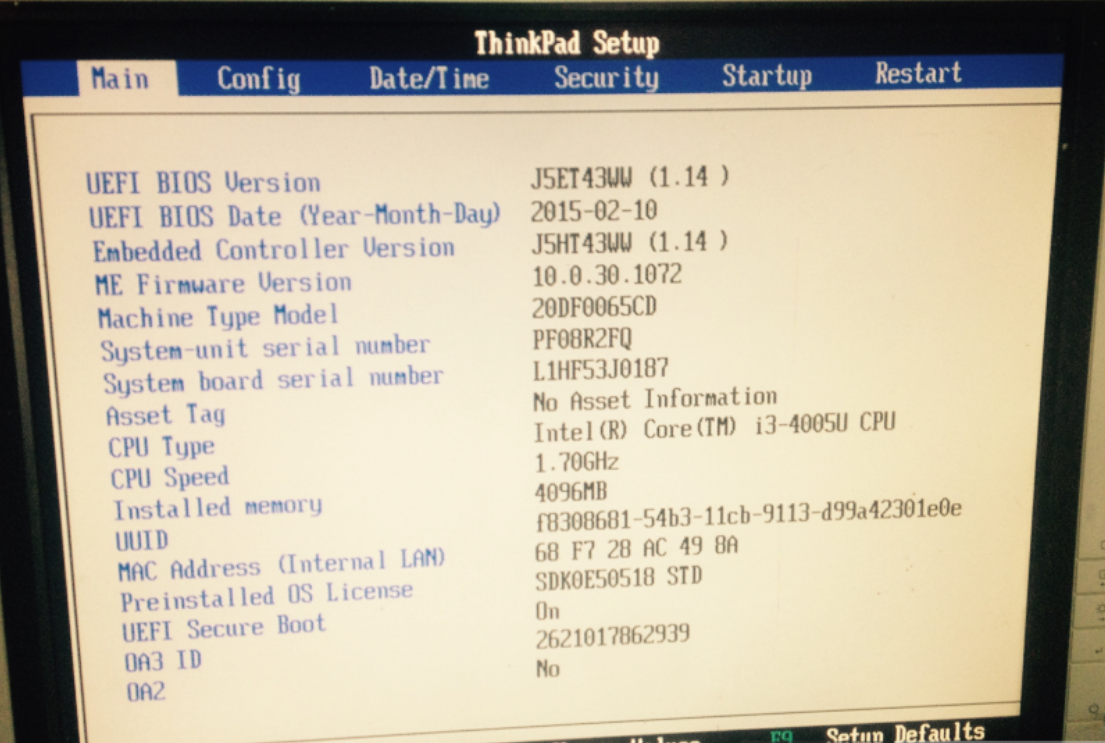Click the OA2 No value
The image size is (1105, 743).
tap(548, 668)
